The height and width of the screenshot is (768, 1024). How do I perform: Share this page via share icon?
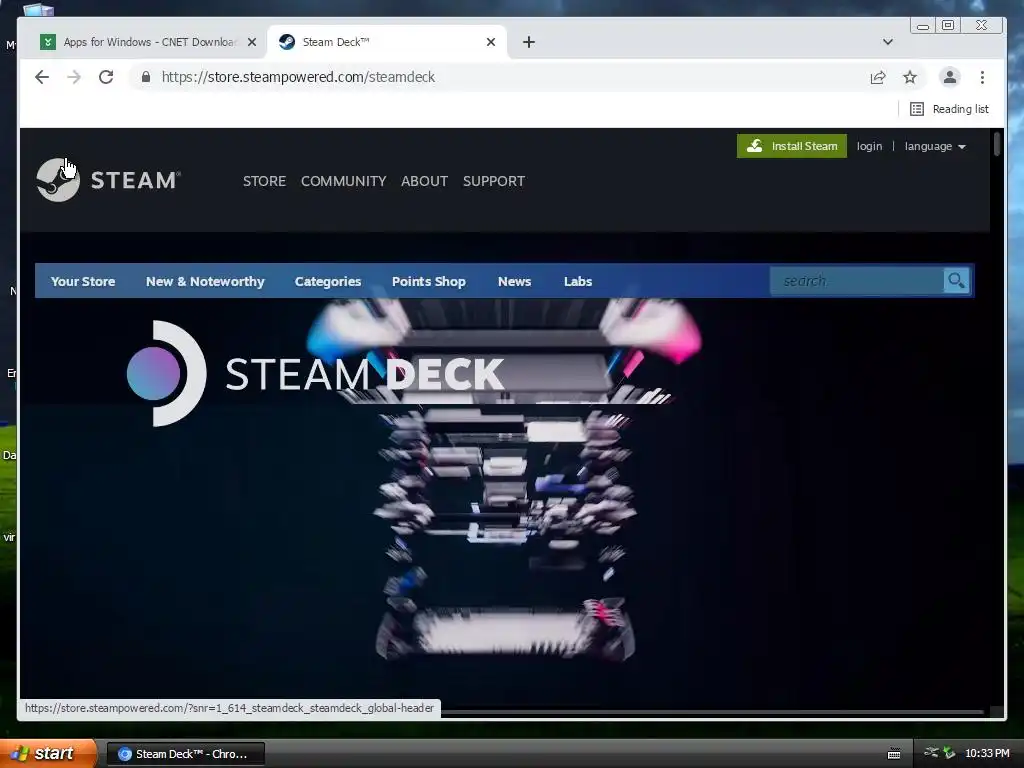tap(878, 77)
